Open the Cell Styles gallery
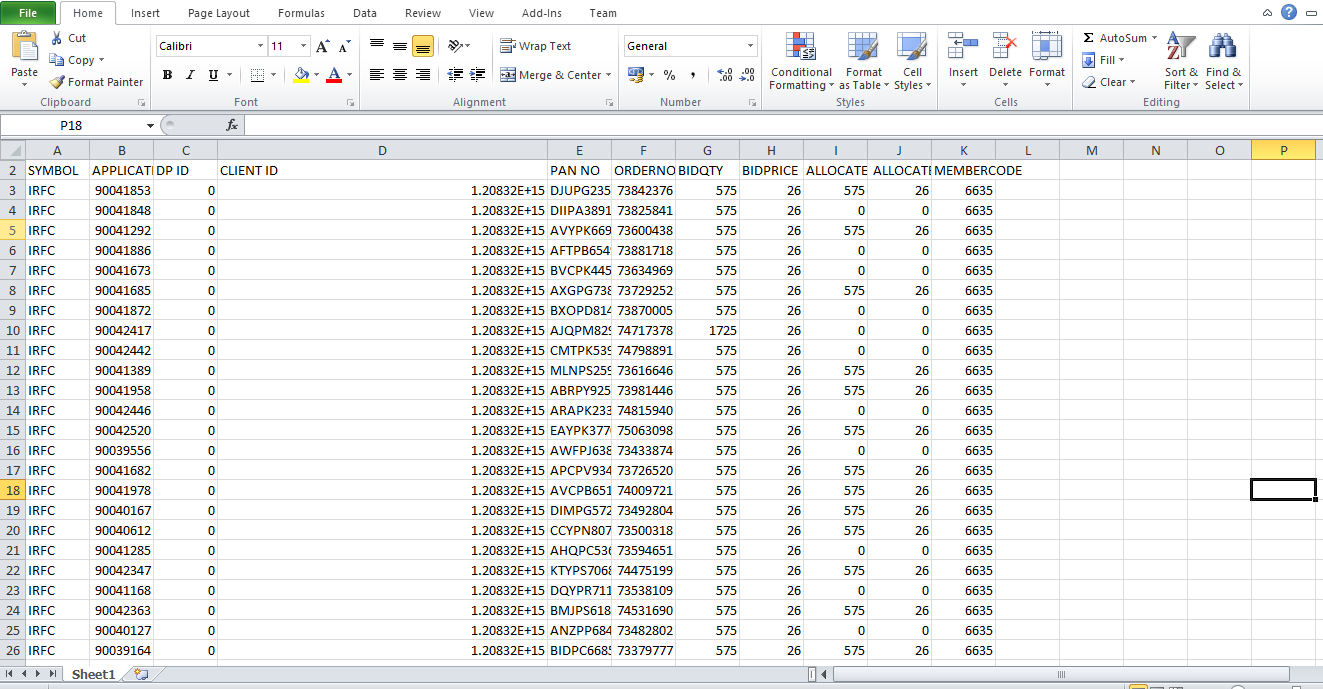Image resolution: width=1323 pixels, height=689 pixels. point(912,61)
